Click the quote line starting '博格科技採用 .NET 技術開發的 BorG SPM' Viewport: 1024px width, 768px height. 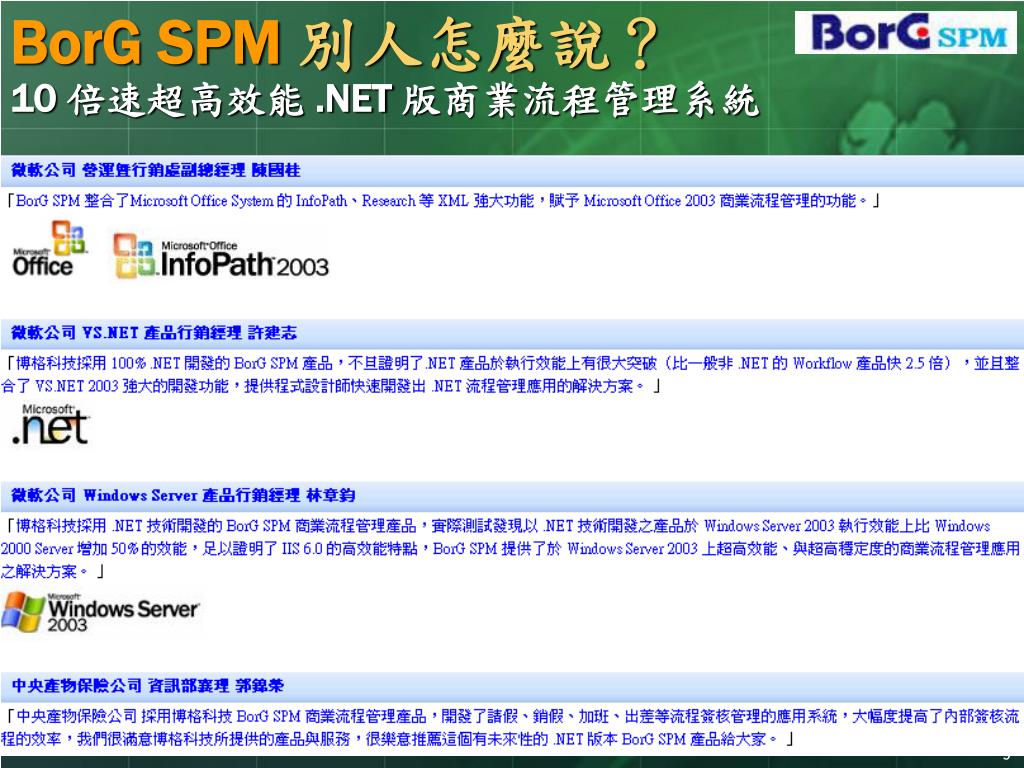point(497,526)
